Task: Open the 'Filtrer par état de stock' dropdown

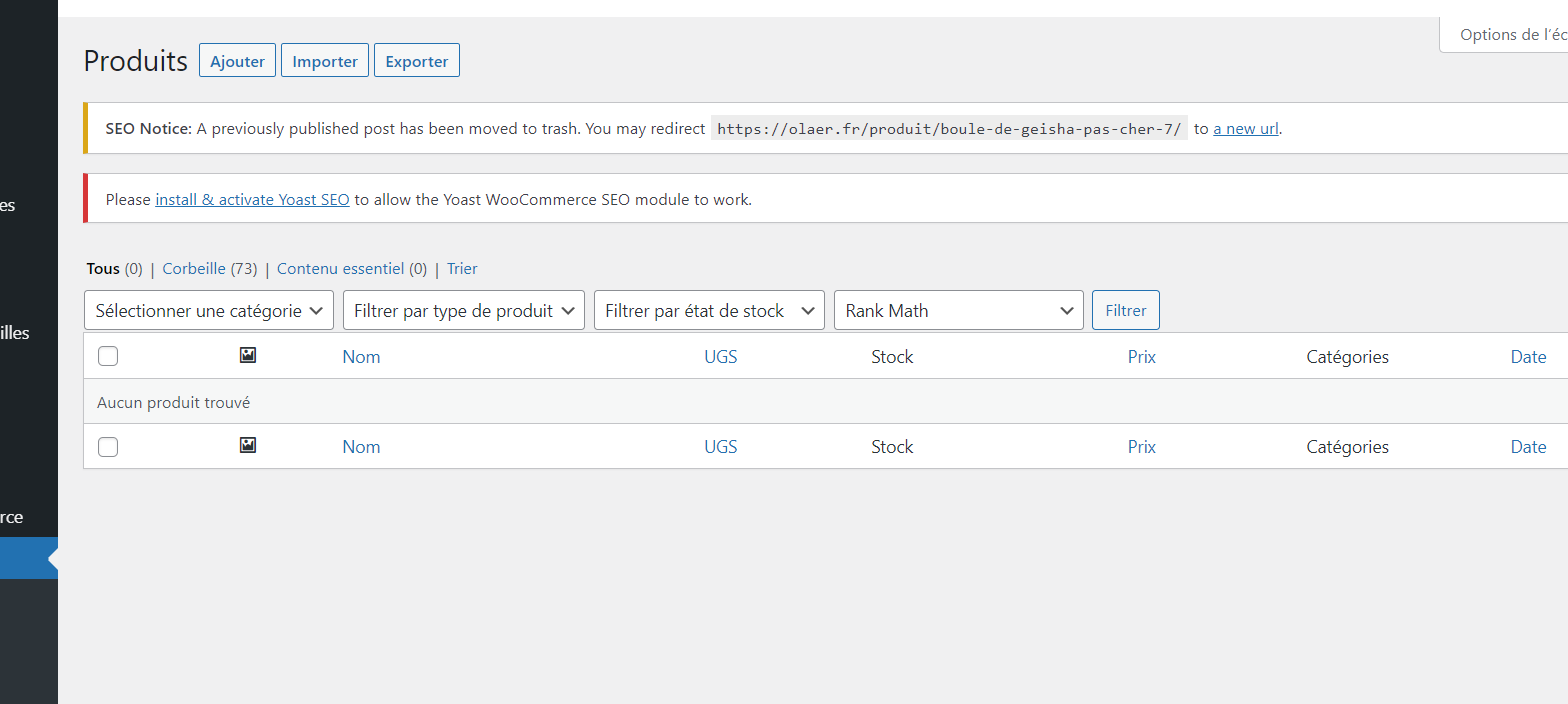Action: [x=709, y=310]
